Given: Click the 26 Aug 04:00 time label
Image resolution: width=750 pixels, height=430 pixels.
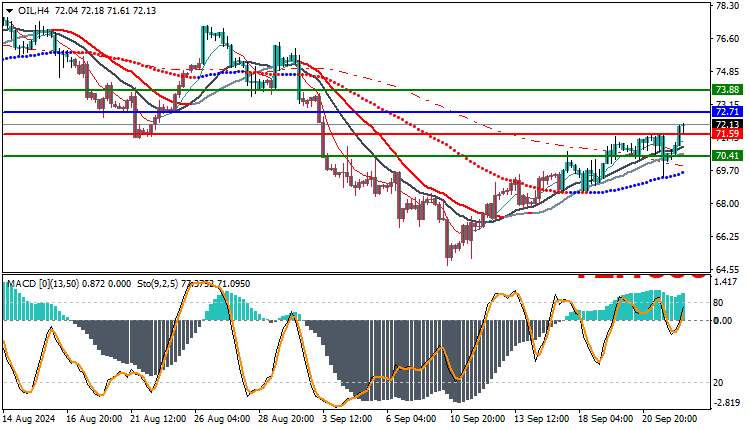Looking at the screenshot, I should (222, 419).
